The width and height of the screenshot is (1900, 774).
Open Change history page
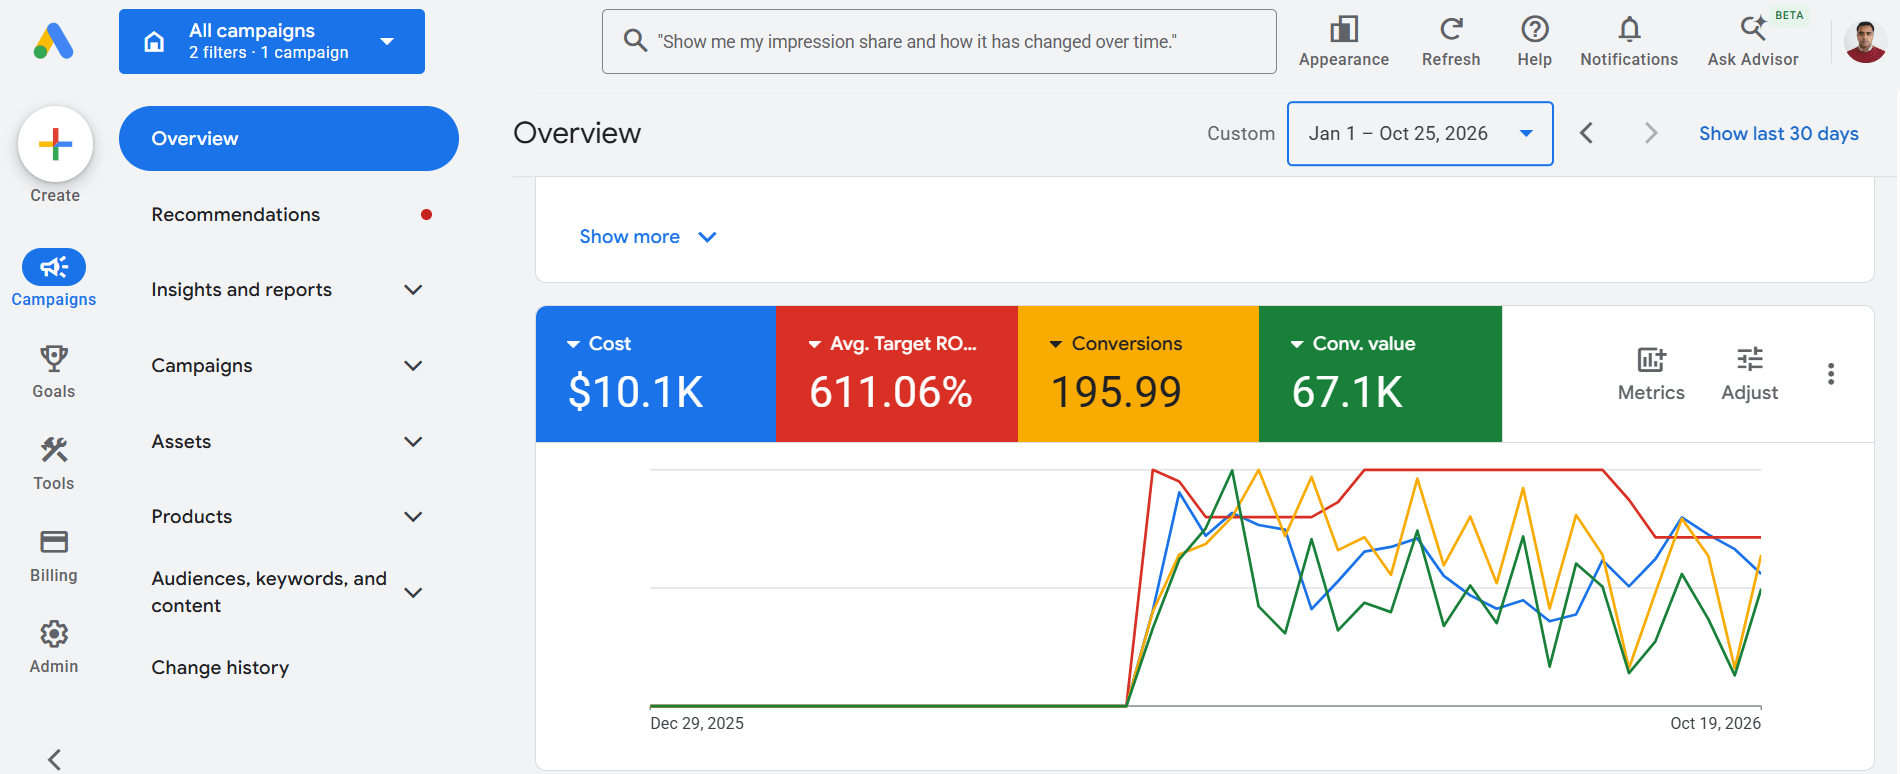click(220, 668)
